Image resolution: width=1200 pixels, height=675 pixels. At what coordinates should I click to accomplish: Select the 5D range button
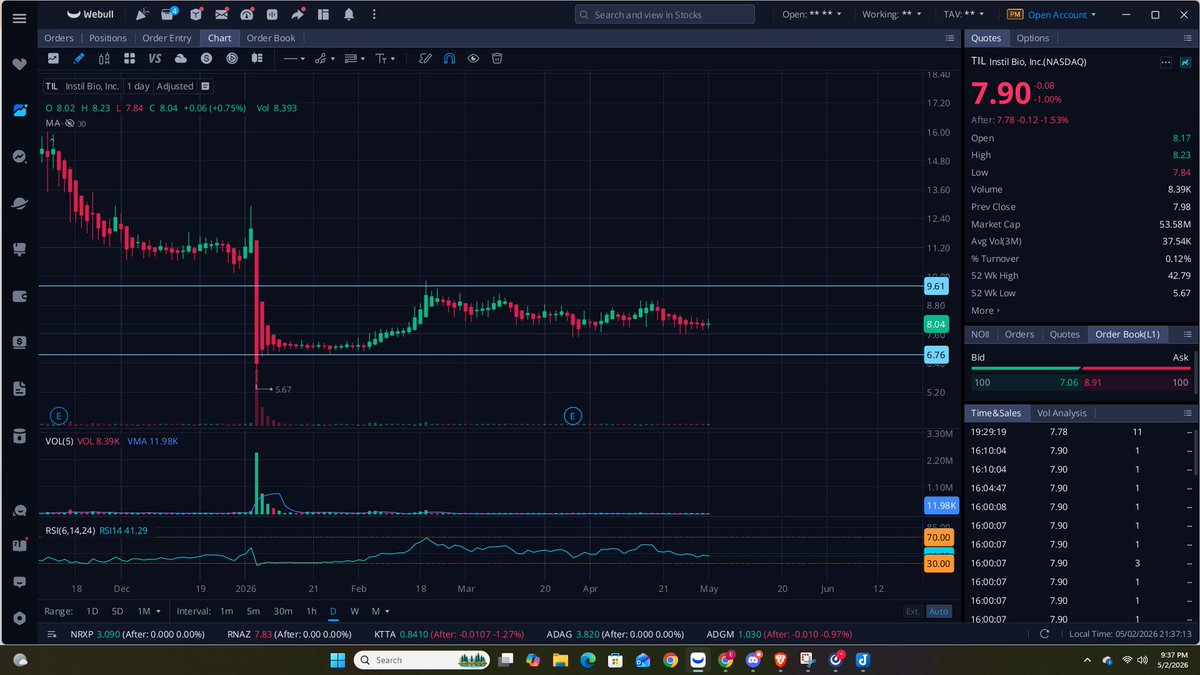tap(117, 611)
